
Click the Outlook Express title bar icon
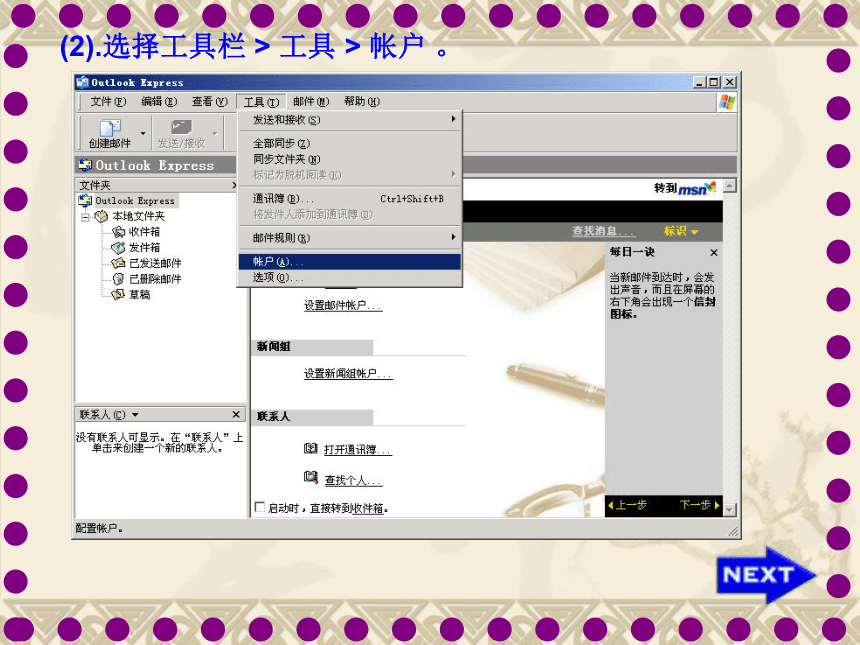click(82, 82)
